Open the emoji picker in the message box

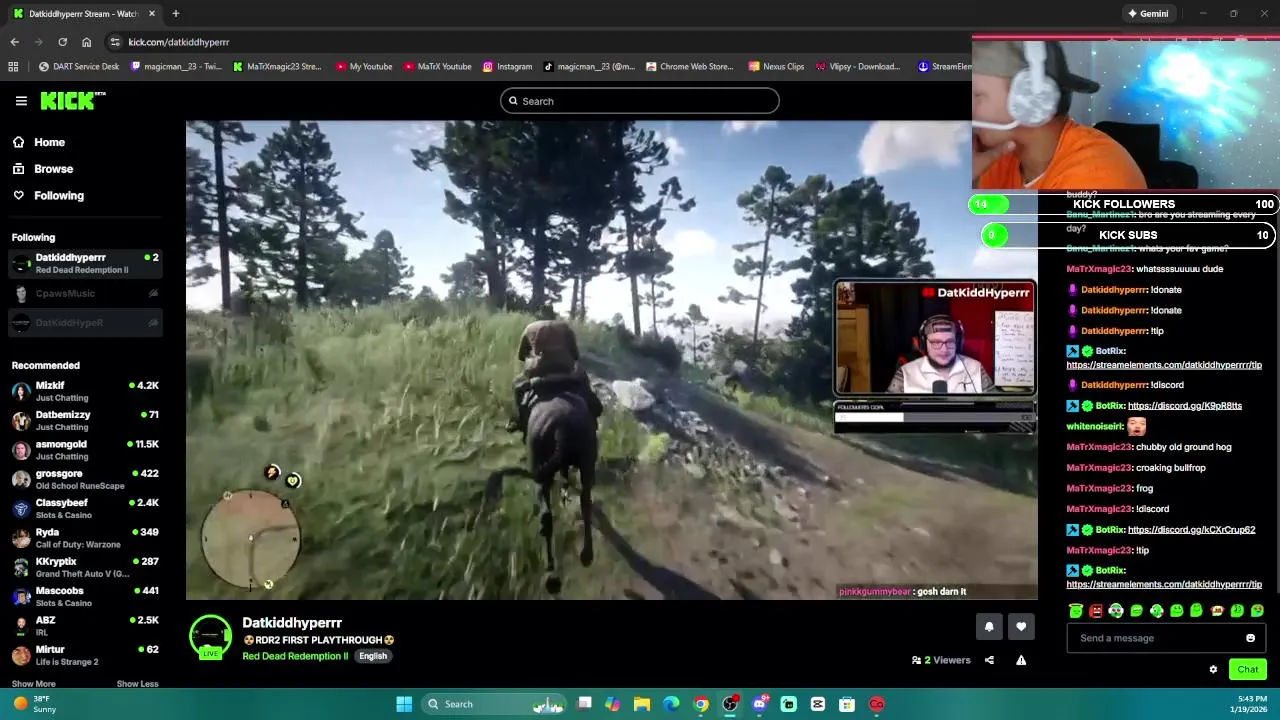(1250, 638)
